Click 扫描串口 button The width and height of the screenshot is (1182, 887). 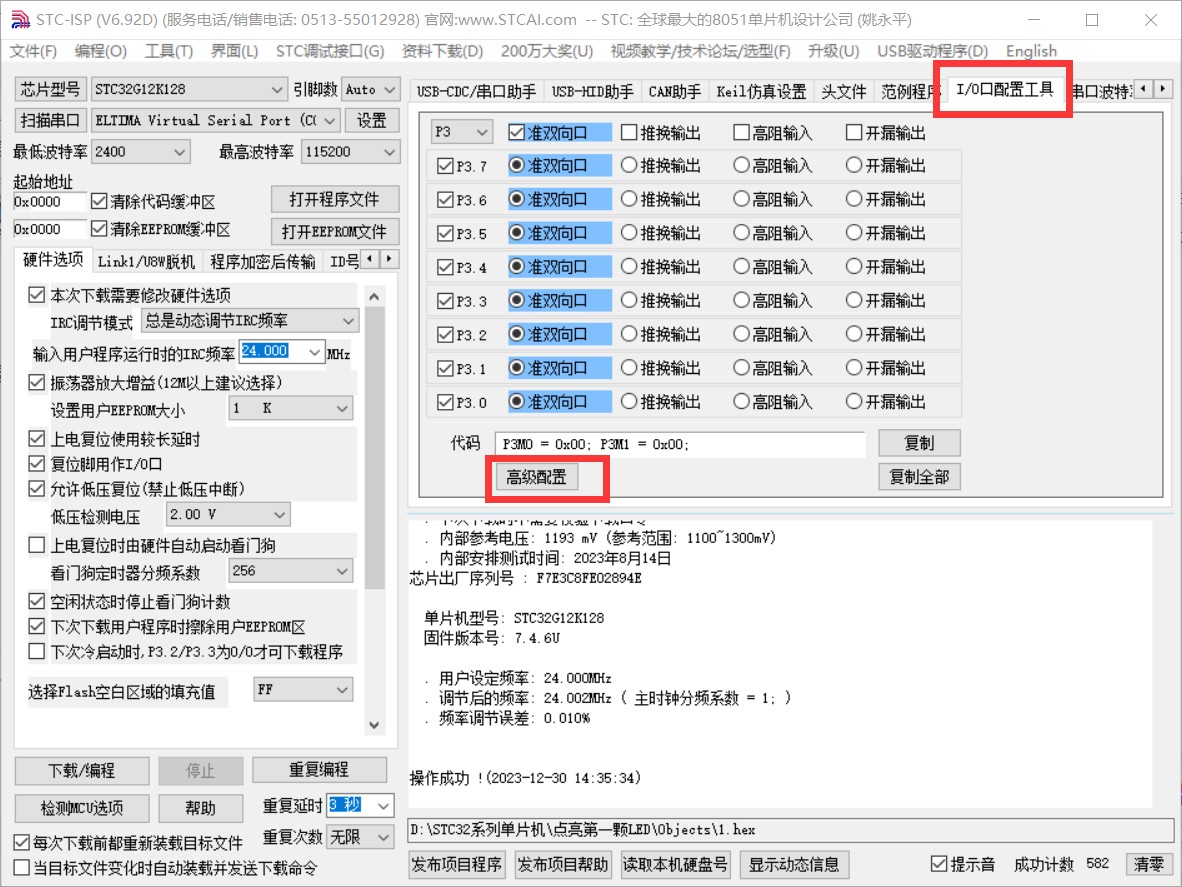pyautogui.click(x=51, y=121)
